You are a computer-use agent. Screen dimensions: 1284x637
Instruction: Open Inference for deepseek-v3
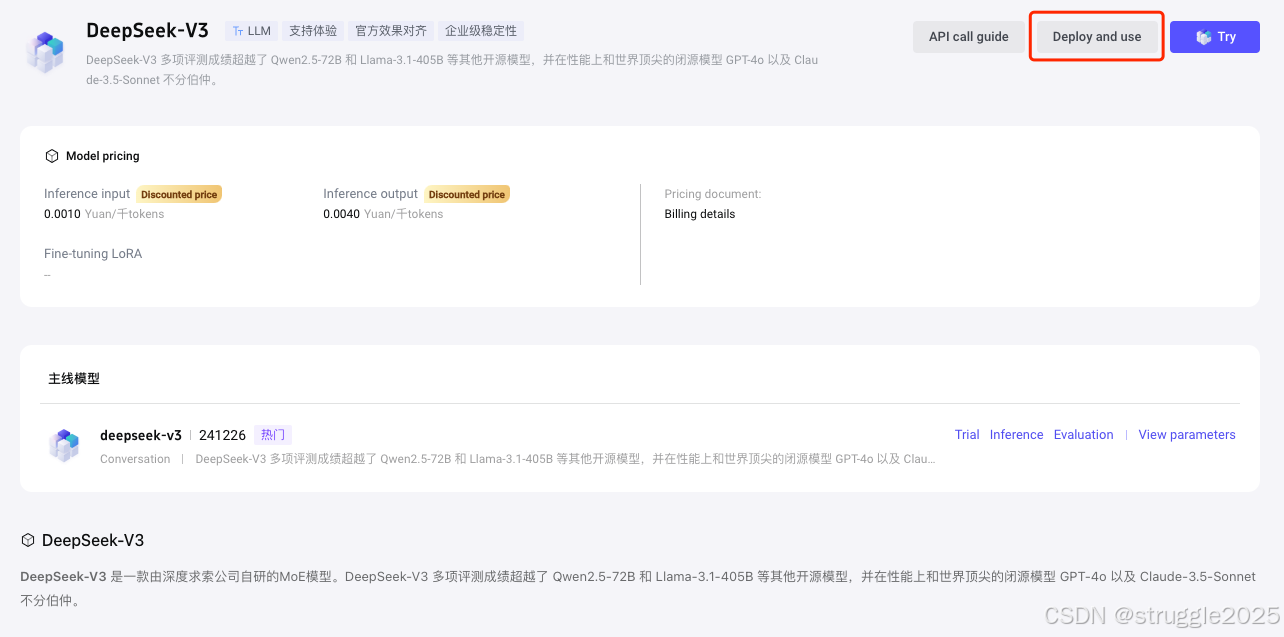click(1016, 435)
